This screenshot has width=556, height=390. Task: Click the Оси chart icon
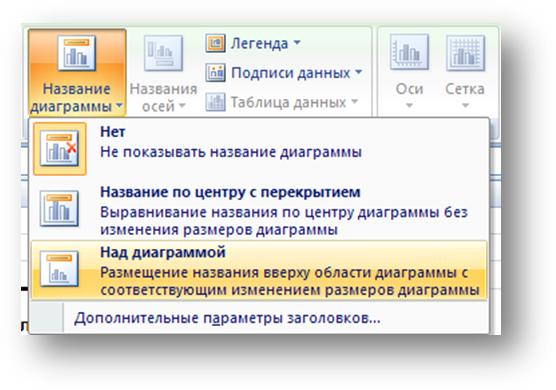[x=409, y=52]
